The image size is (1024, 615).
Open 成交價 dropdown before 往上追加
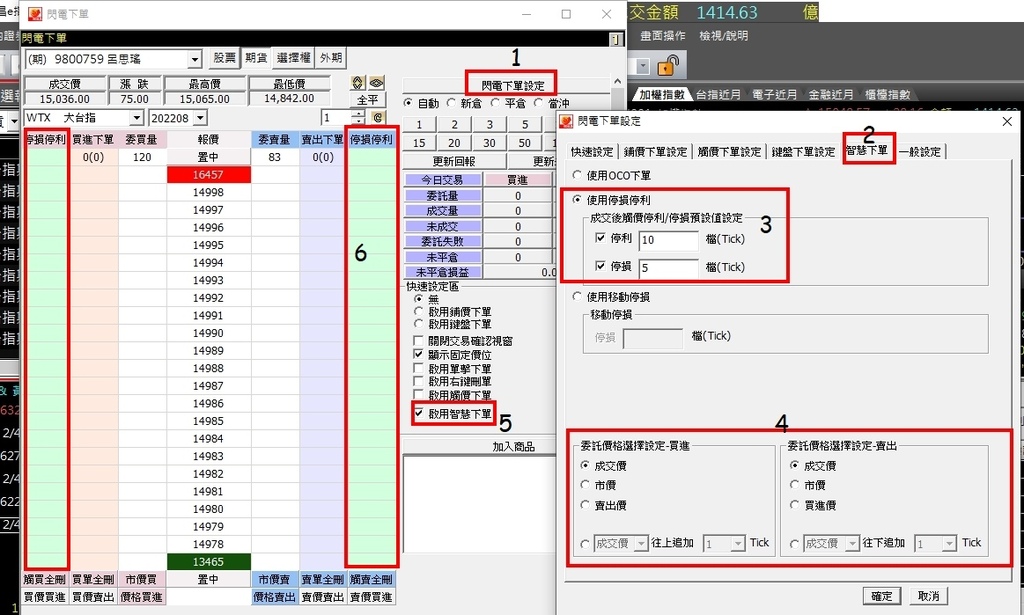tap(641, 543)
